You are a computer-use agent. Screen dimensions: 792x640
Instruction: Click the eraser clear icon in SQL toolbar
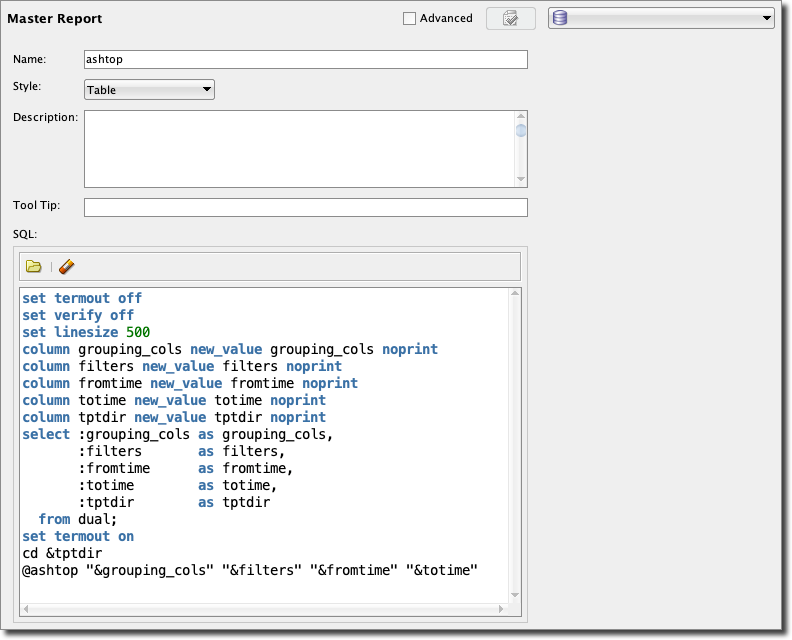pyautogui.click(x=66, y=266)
